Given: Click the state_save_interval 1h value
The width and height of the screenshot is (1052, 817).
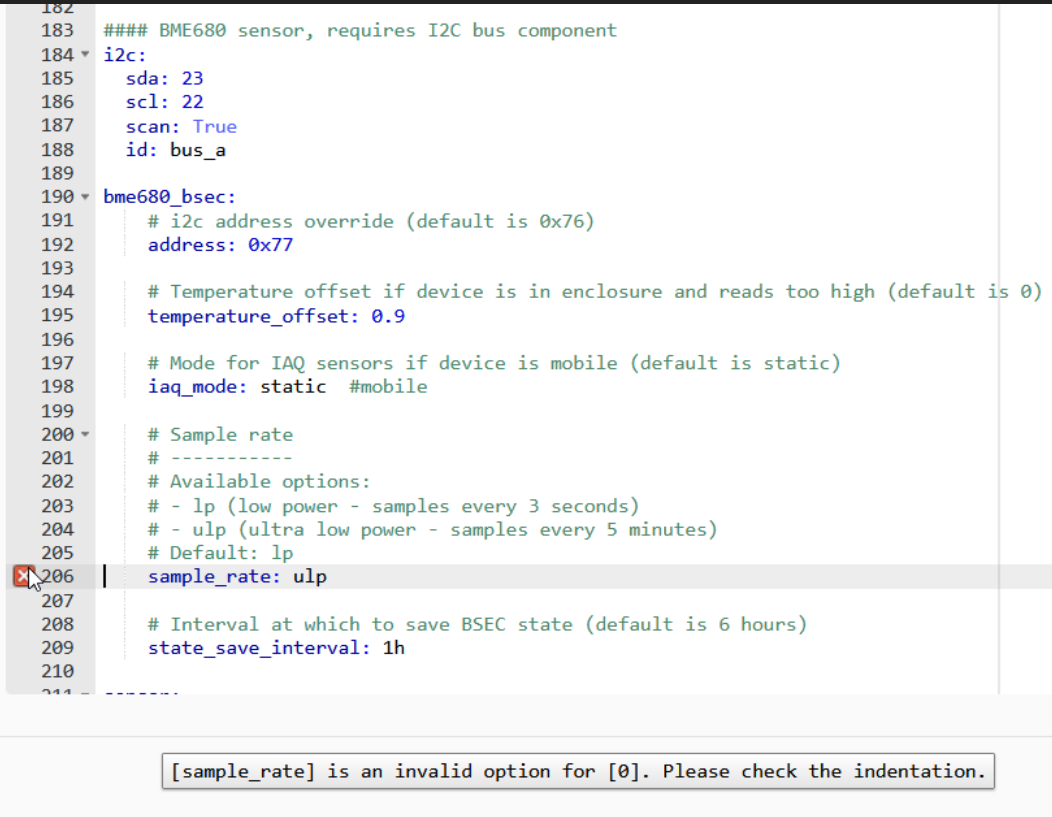Looking at the screenshot, I should [x=393, y=648].
